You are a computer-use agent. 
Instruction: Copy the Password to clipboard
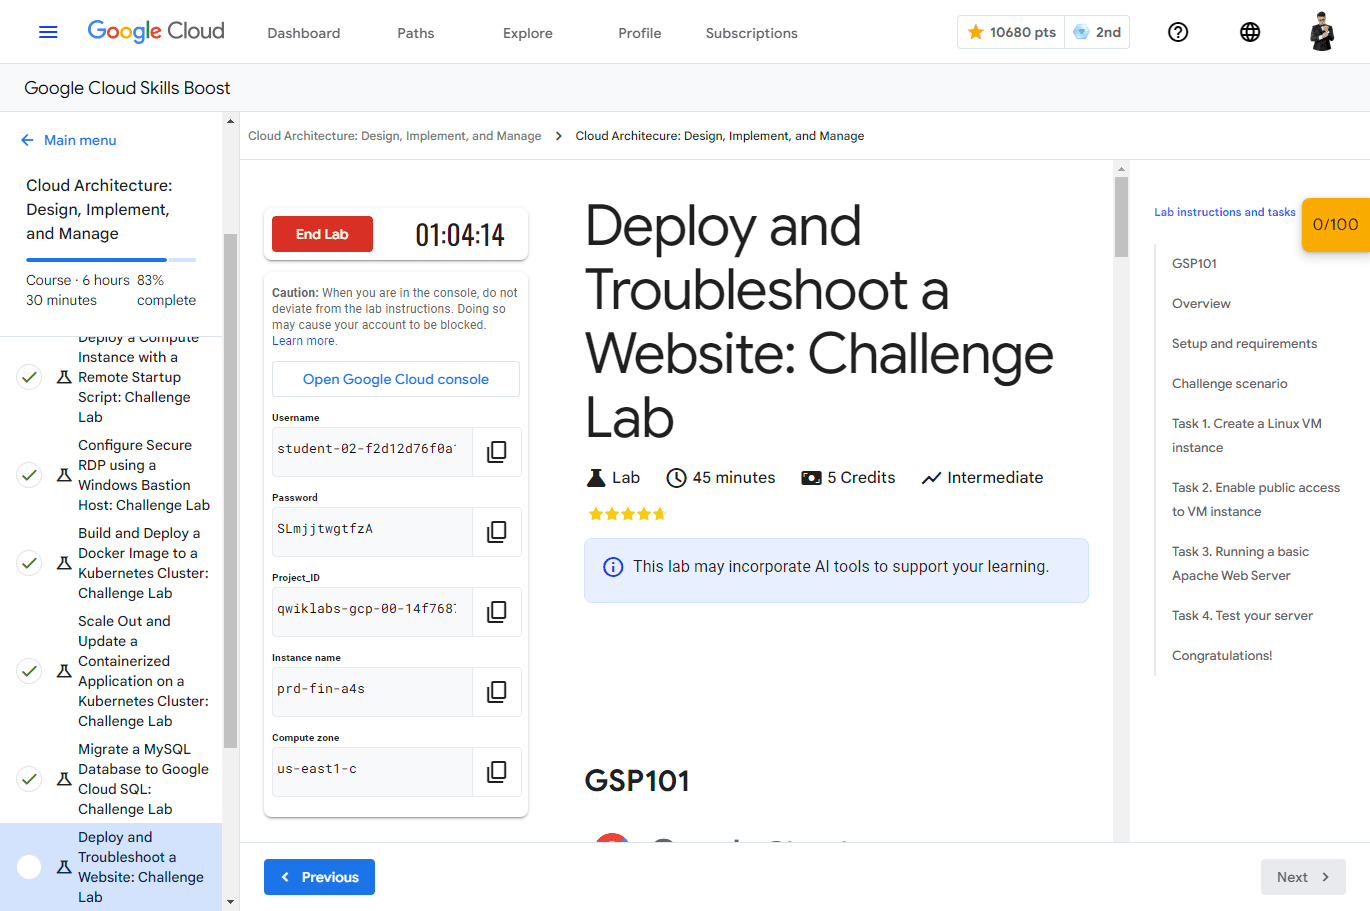[496, 532]
